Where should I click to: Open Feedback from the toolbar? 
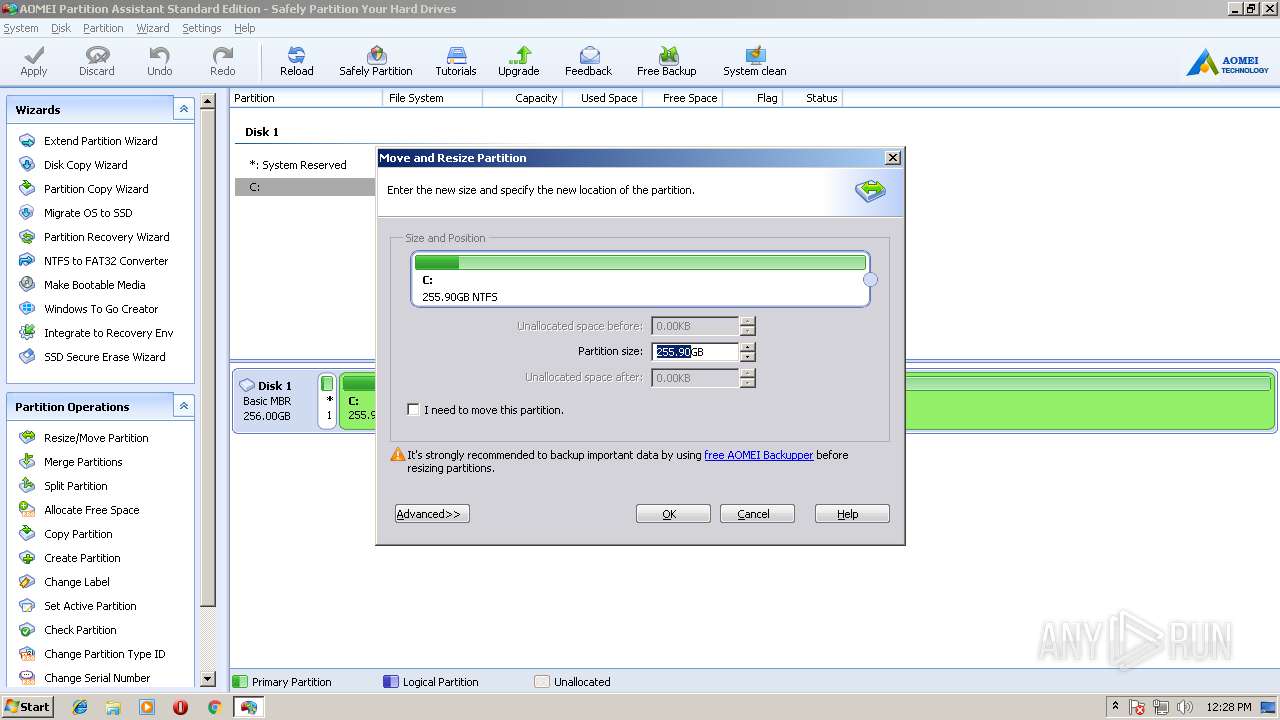(589, 61)
